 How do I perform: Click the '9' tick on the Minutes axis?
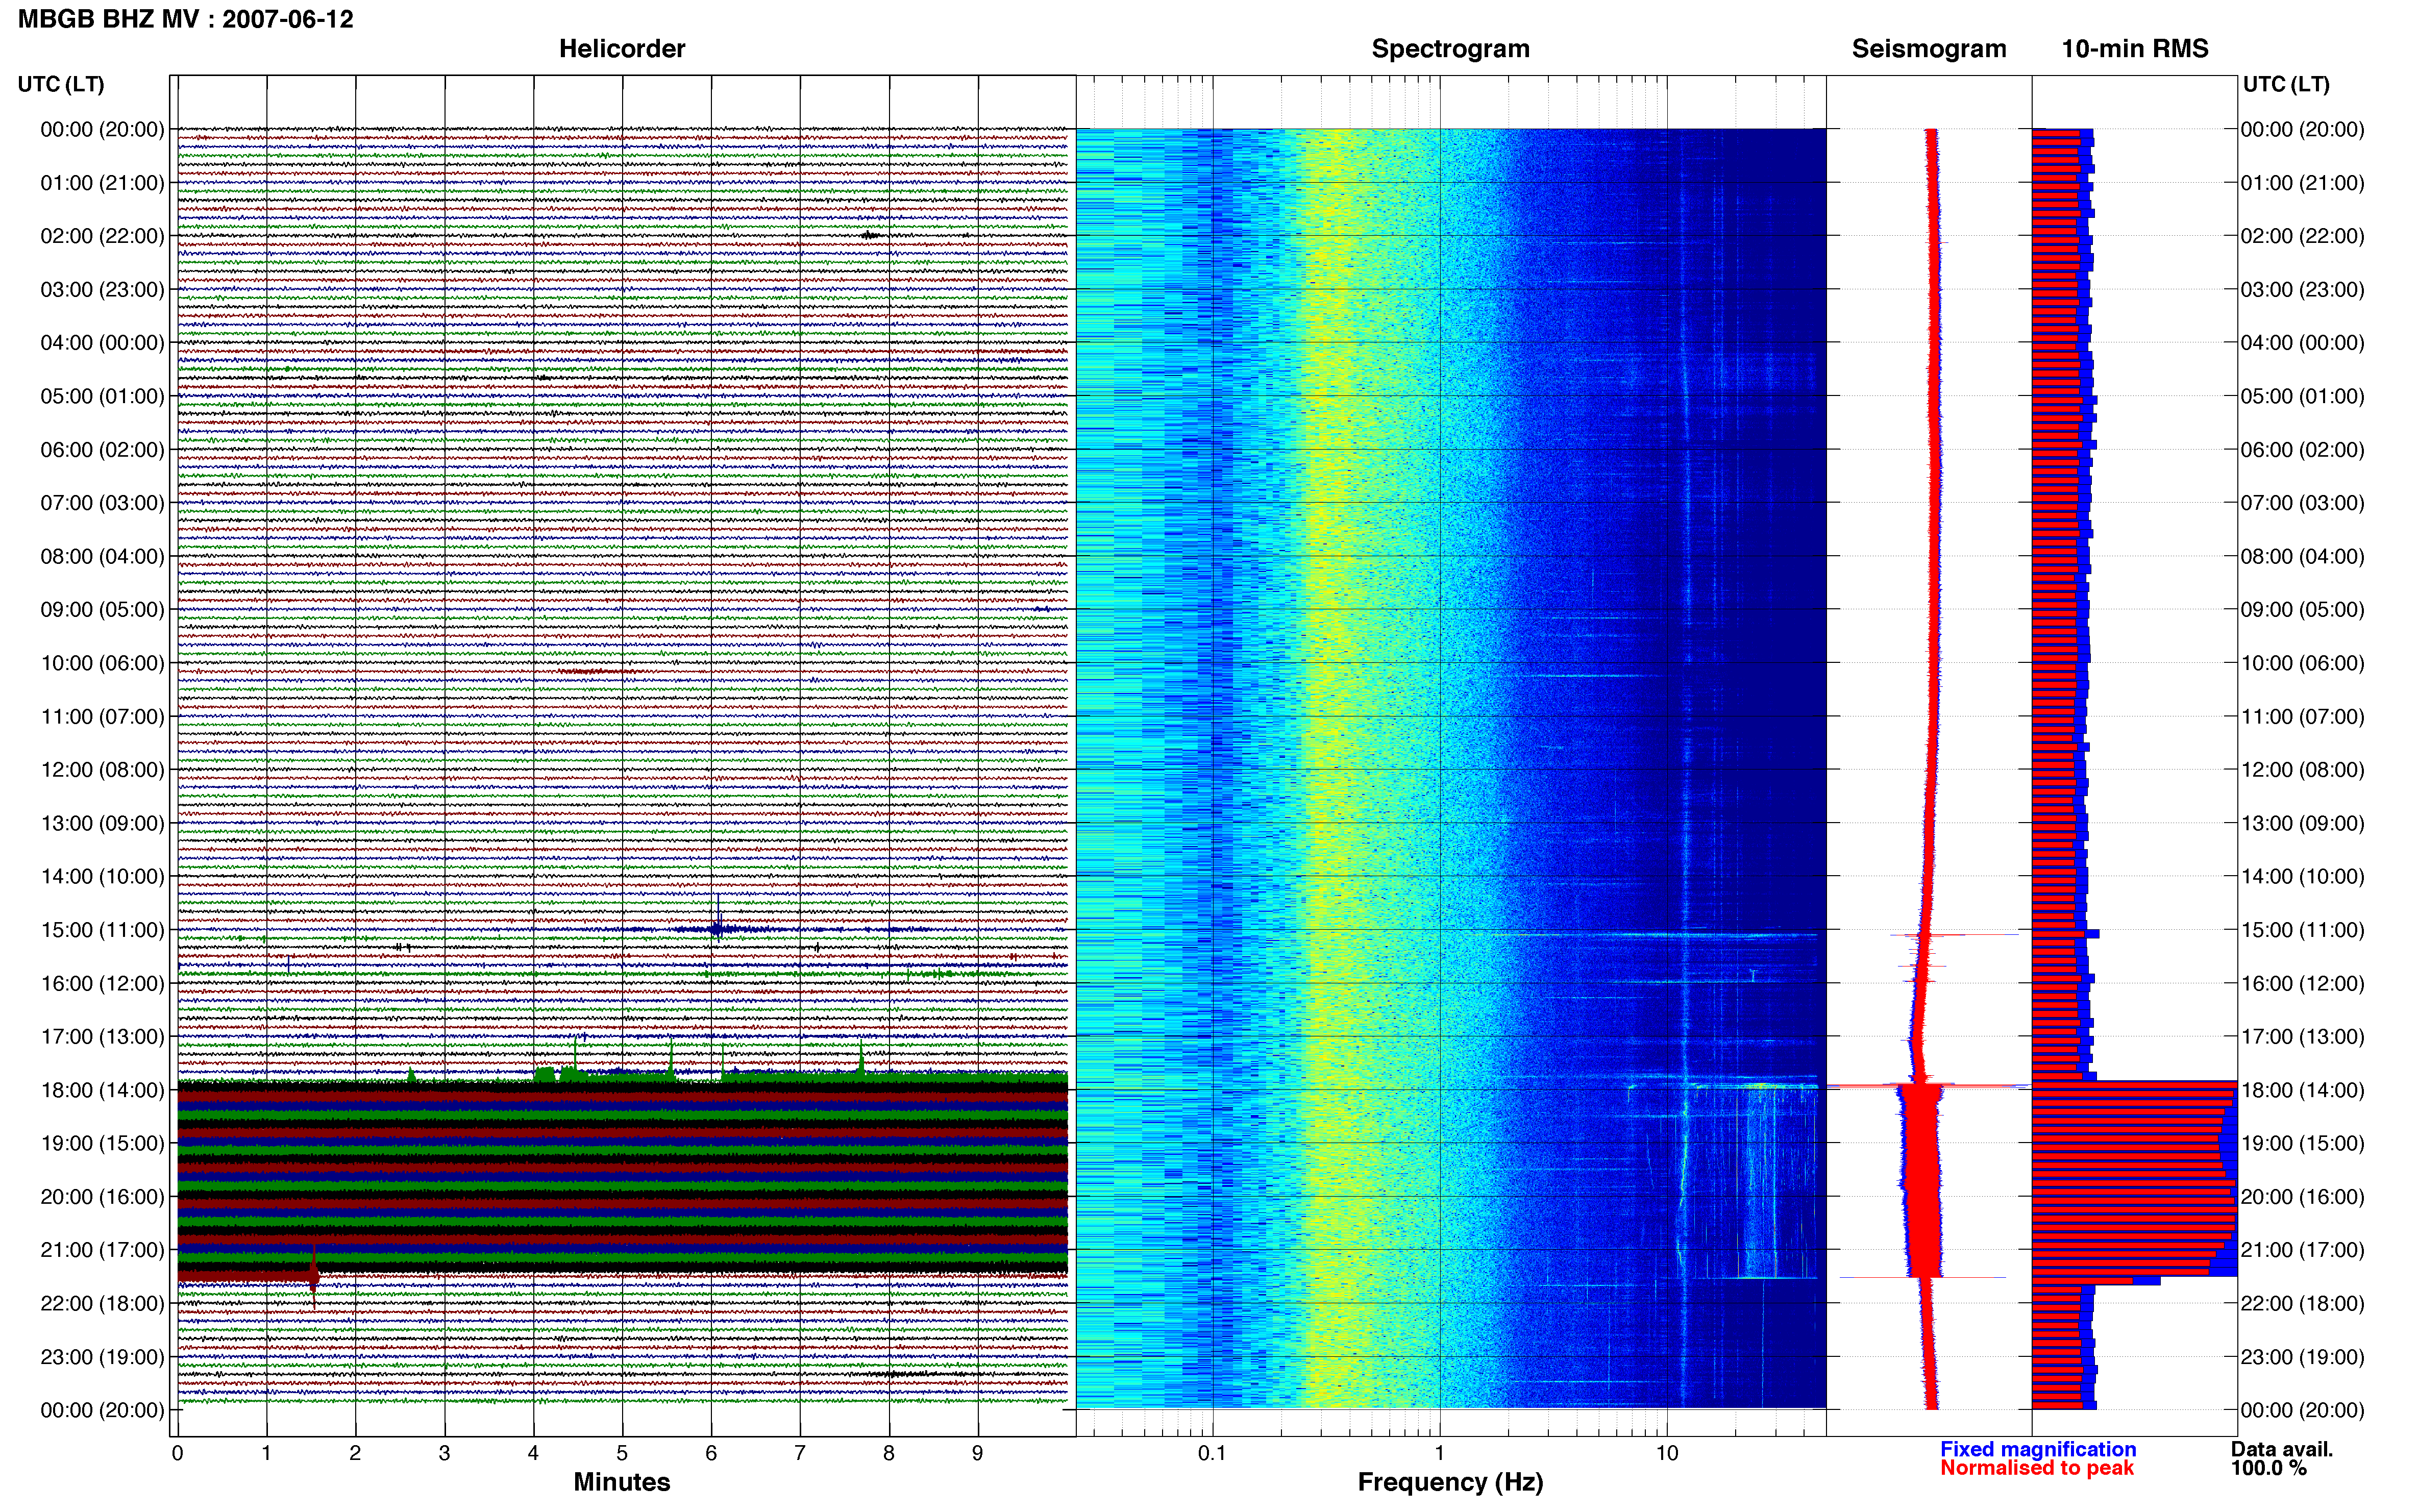point(978,1453)
